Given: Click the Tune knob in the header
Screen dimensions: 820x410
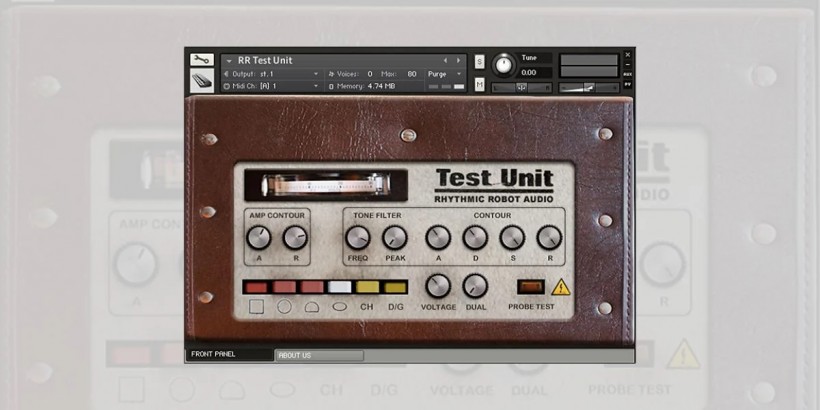Looking at the screenshot, I should (x=502, y=65).
